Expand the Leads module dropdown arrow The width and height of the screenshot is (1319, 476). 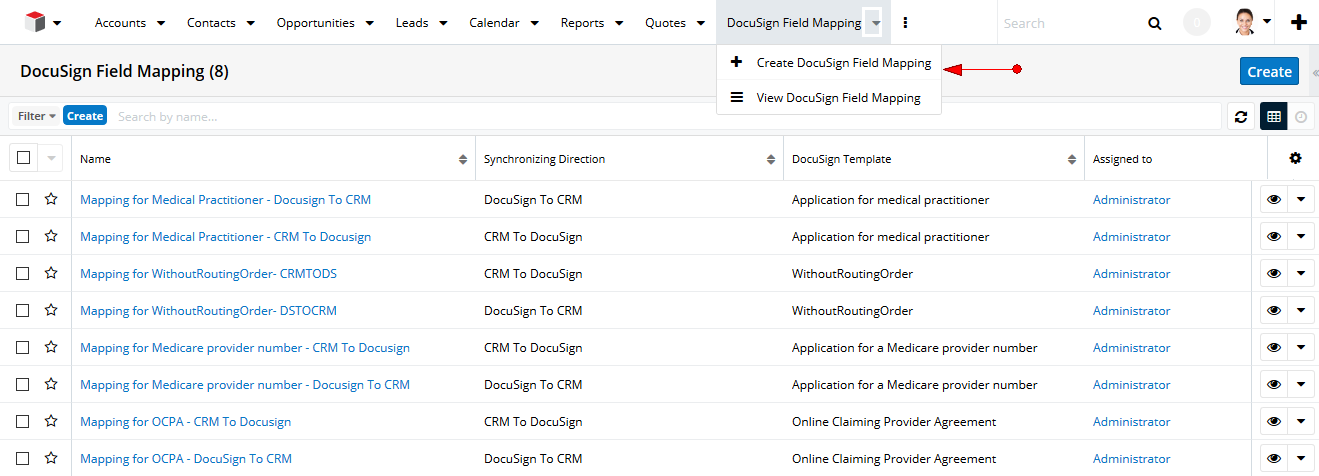tap(443, 23)
